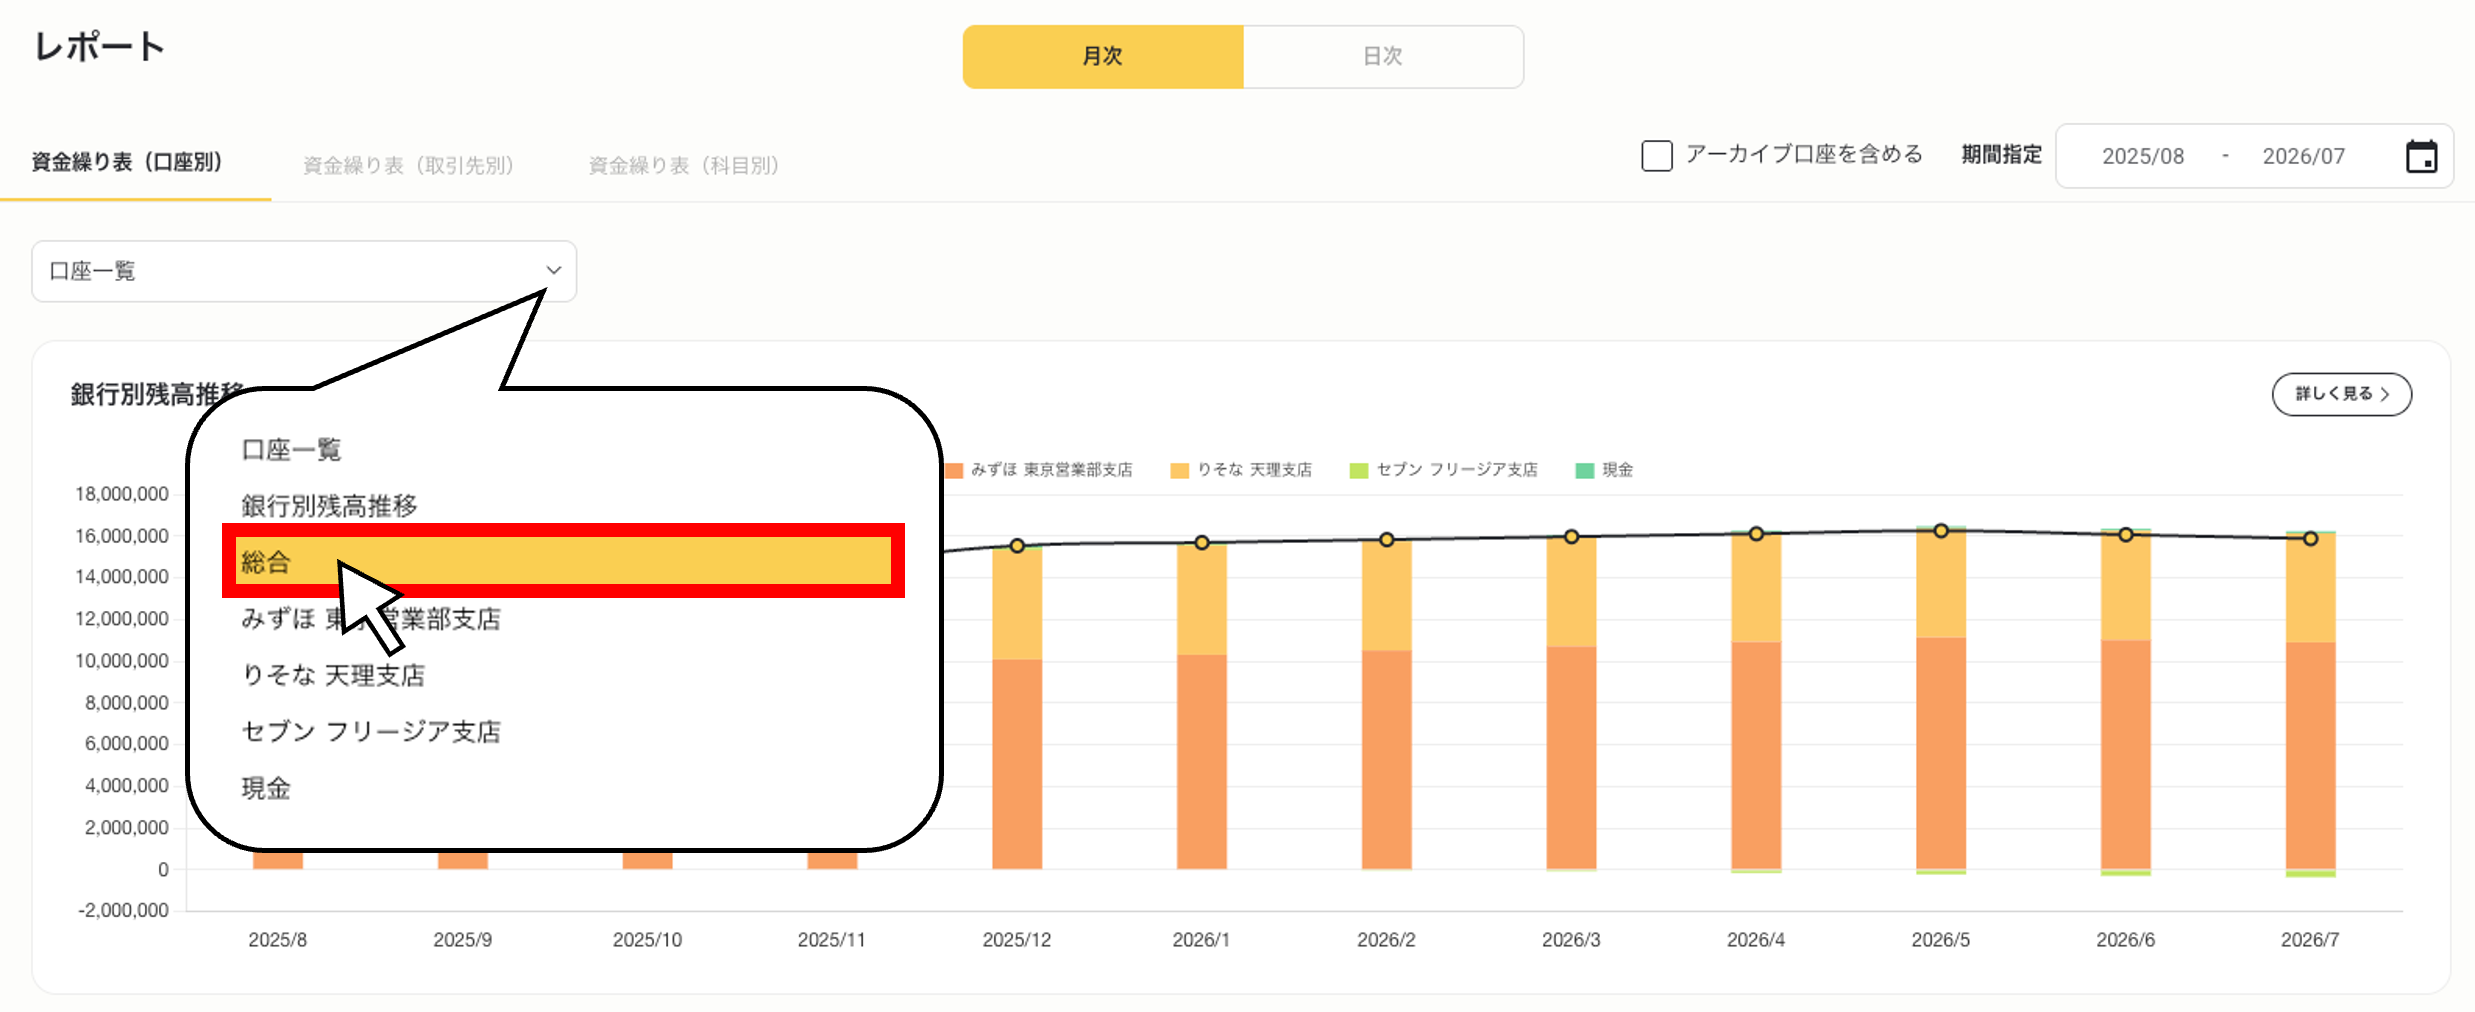Image resolution: width=2475 pixels, height=1012 pixels.
Task: Click the 口座一覧 dropdown chevron arrow
Action: 553,271
